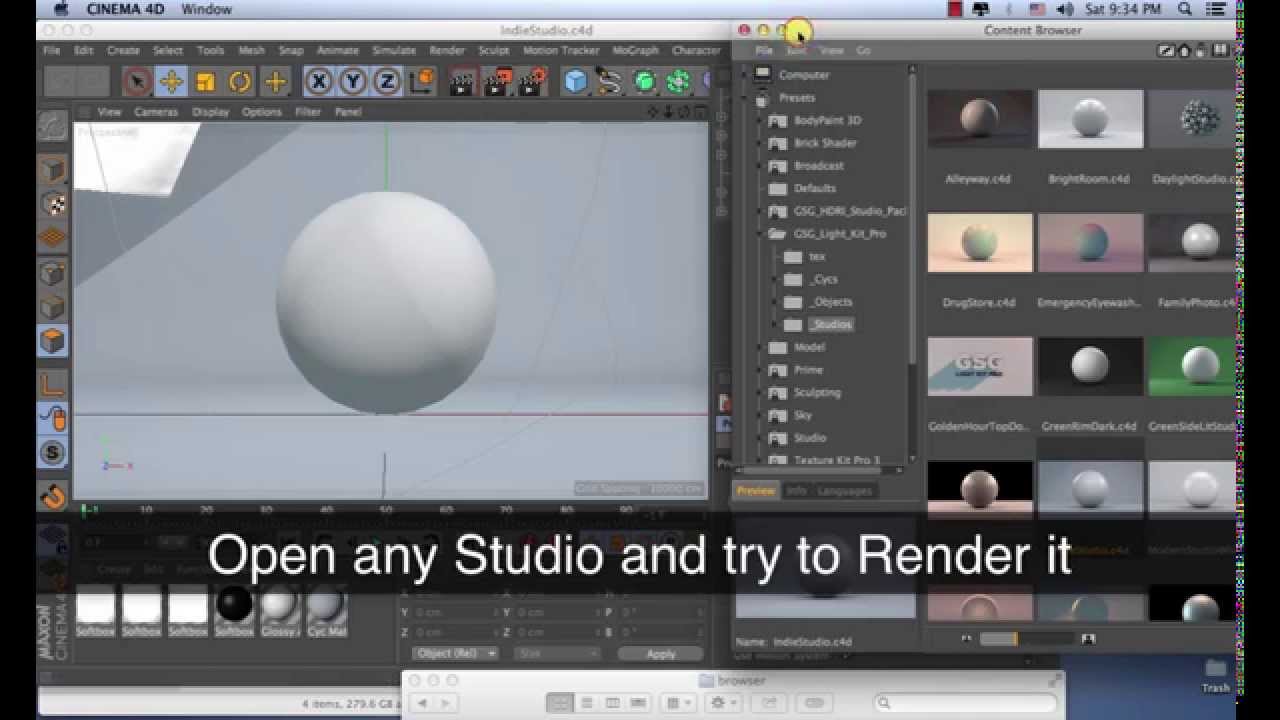The height and width of the screenshot is (720, 1280).
Task: Expand the Broadcast library
Action: click(x=761, y=166)
